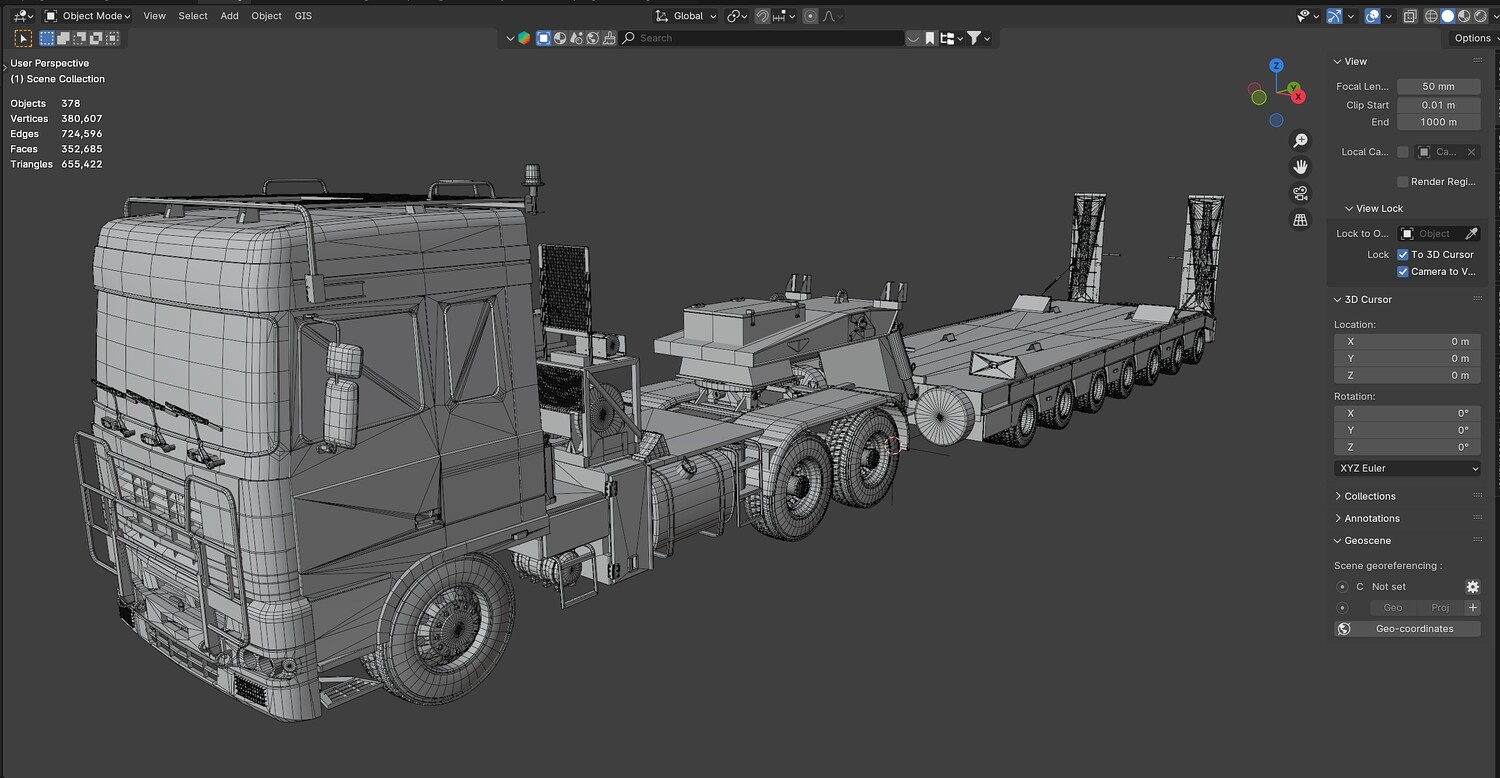Image resolution: width=1500 pixels, height=778 pixels.
Task: Toggle the camera view icon
Action: coord(1300,193)
